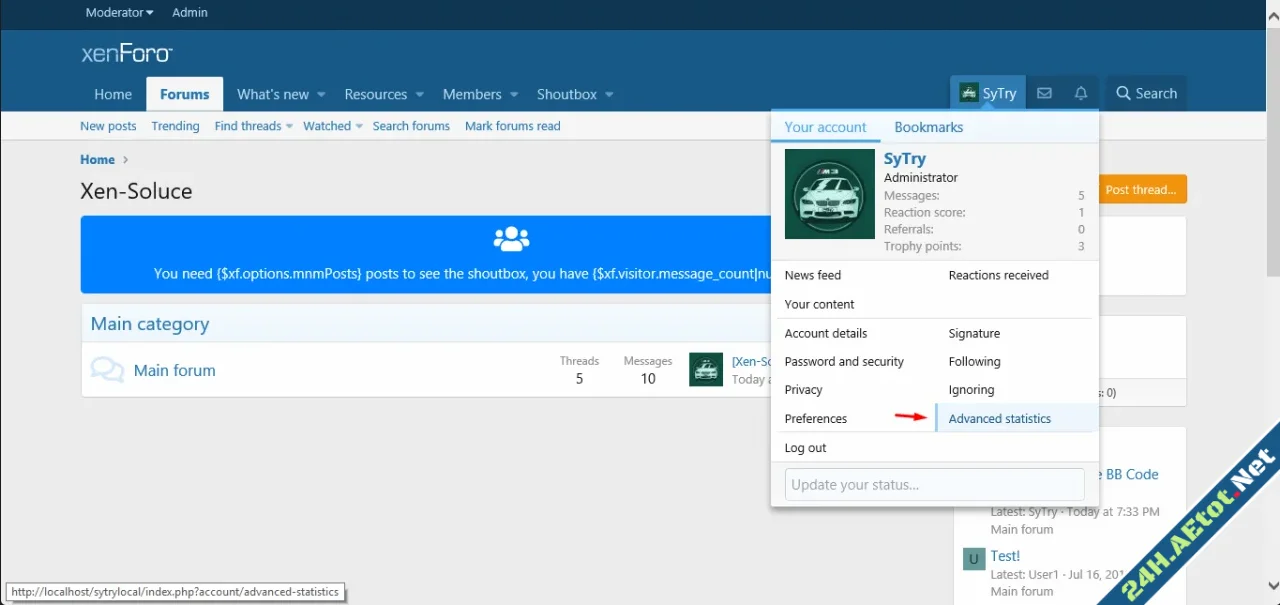1280x605 pixels.
Task: Switch to the Bookmarks tab
Action: click(x=928, y=127)
